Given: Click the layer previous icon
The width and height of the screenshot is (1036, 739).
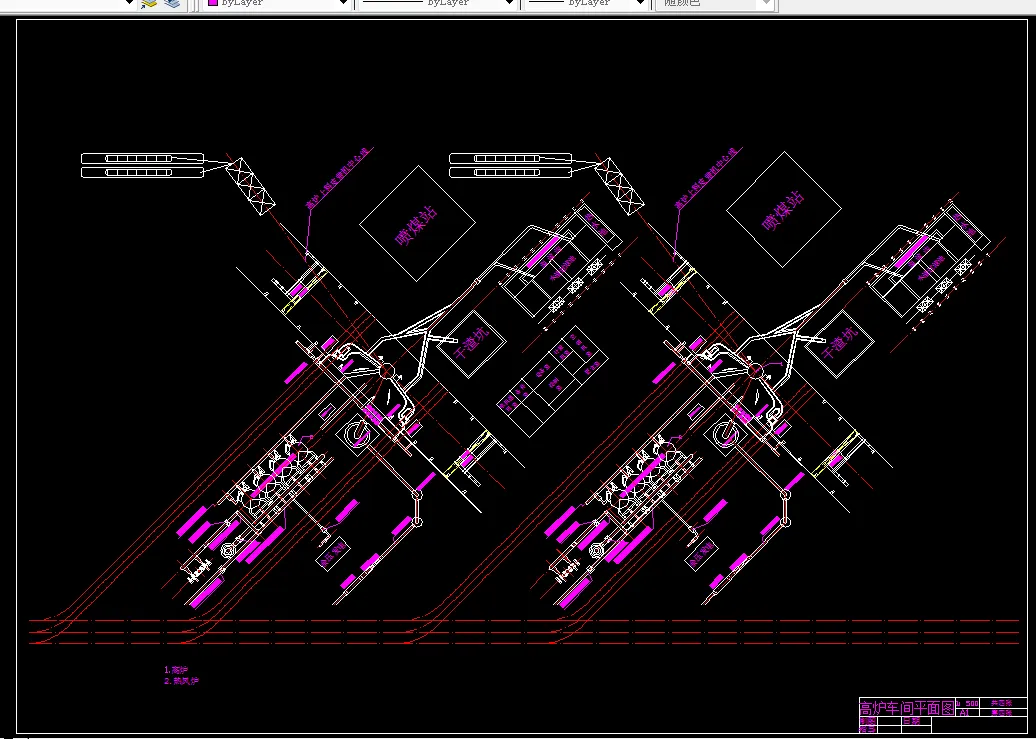Looking at the screenshot, I should 172,3.
